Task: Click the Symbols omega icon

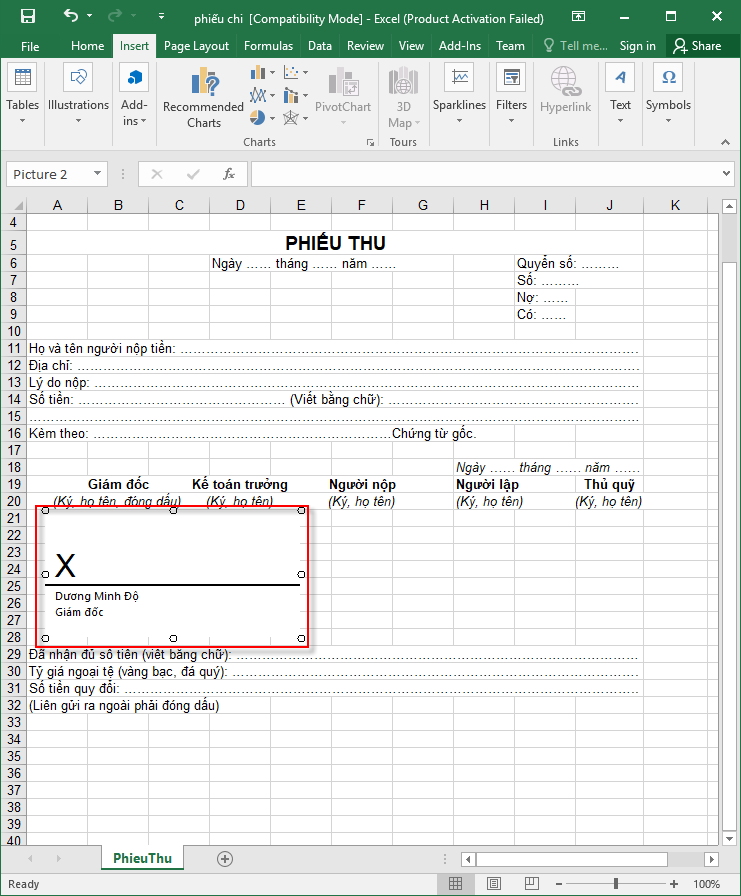Action: point(668,78)
